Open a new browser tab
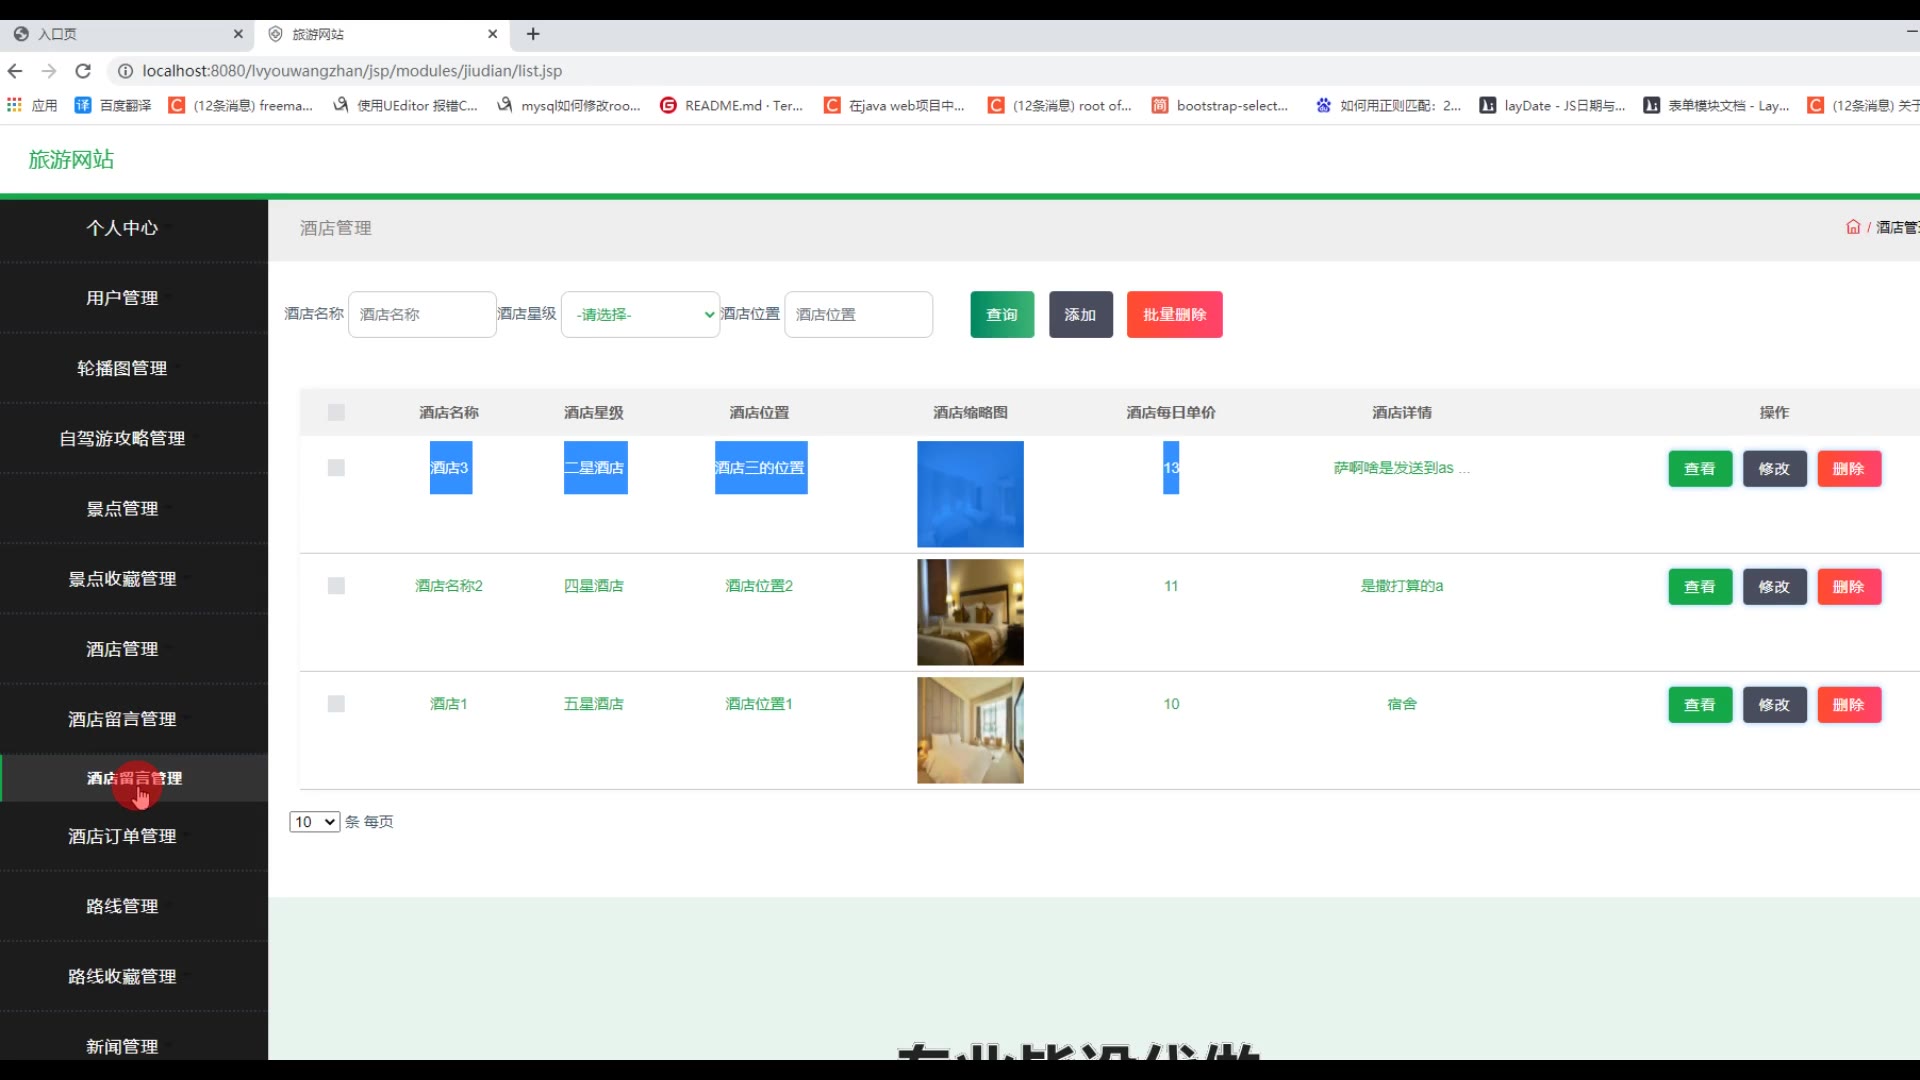 pyautogui.click(x=533, y=34)
